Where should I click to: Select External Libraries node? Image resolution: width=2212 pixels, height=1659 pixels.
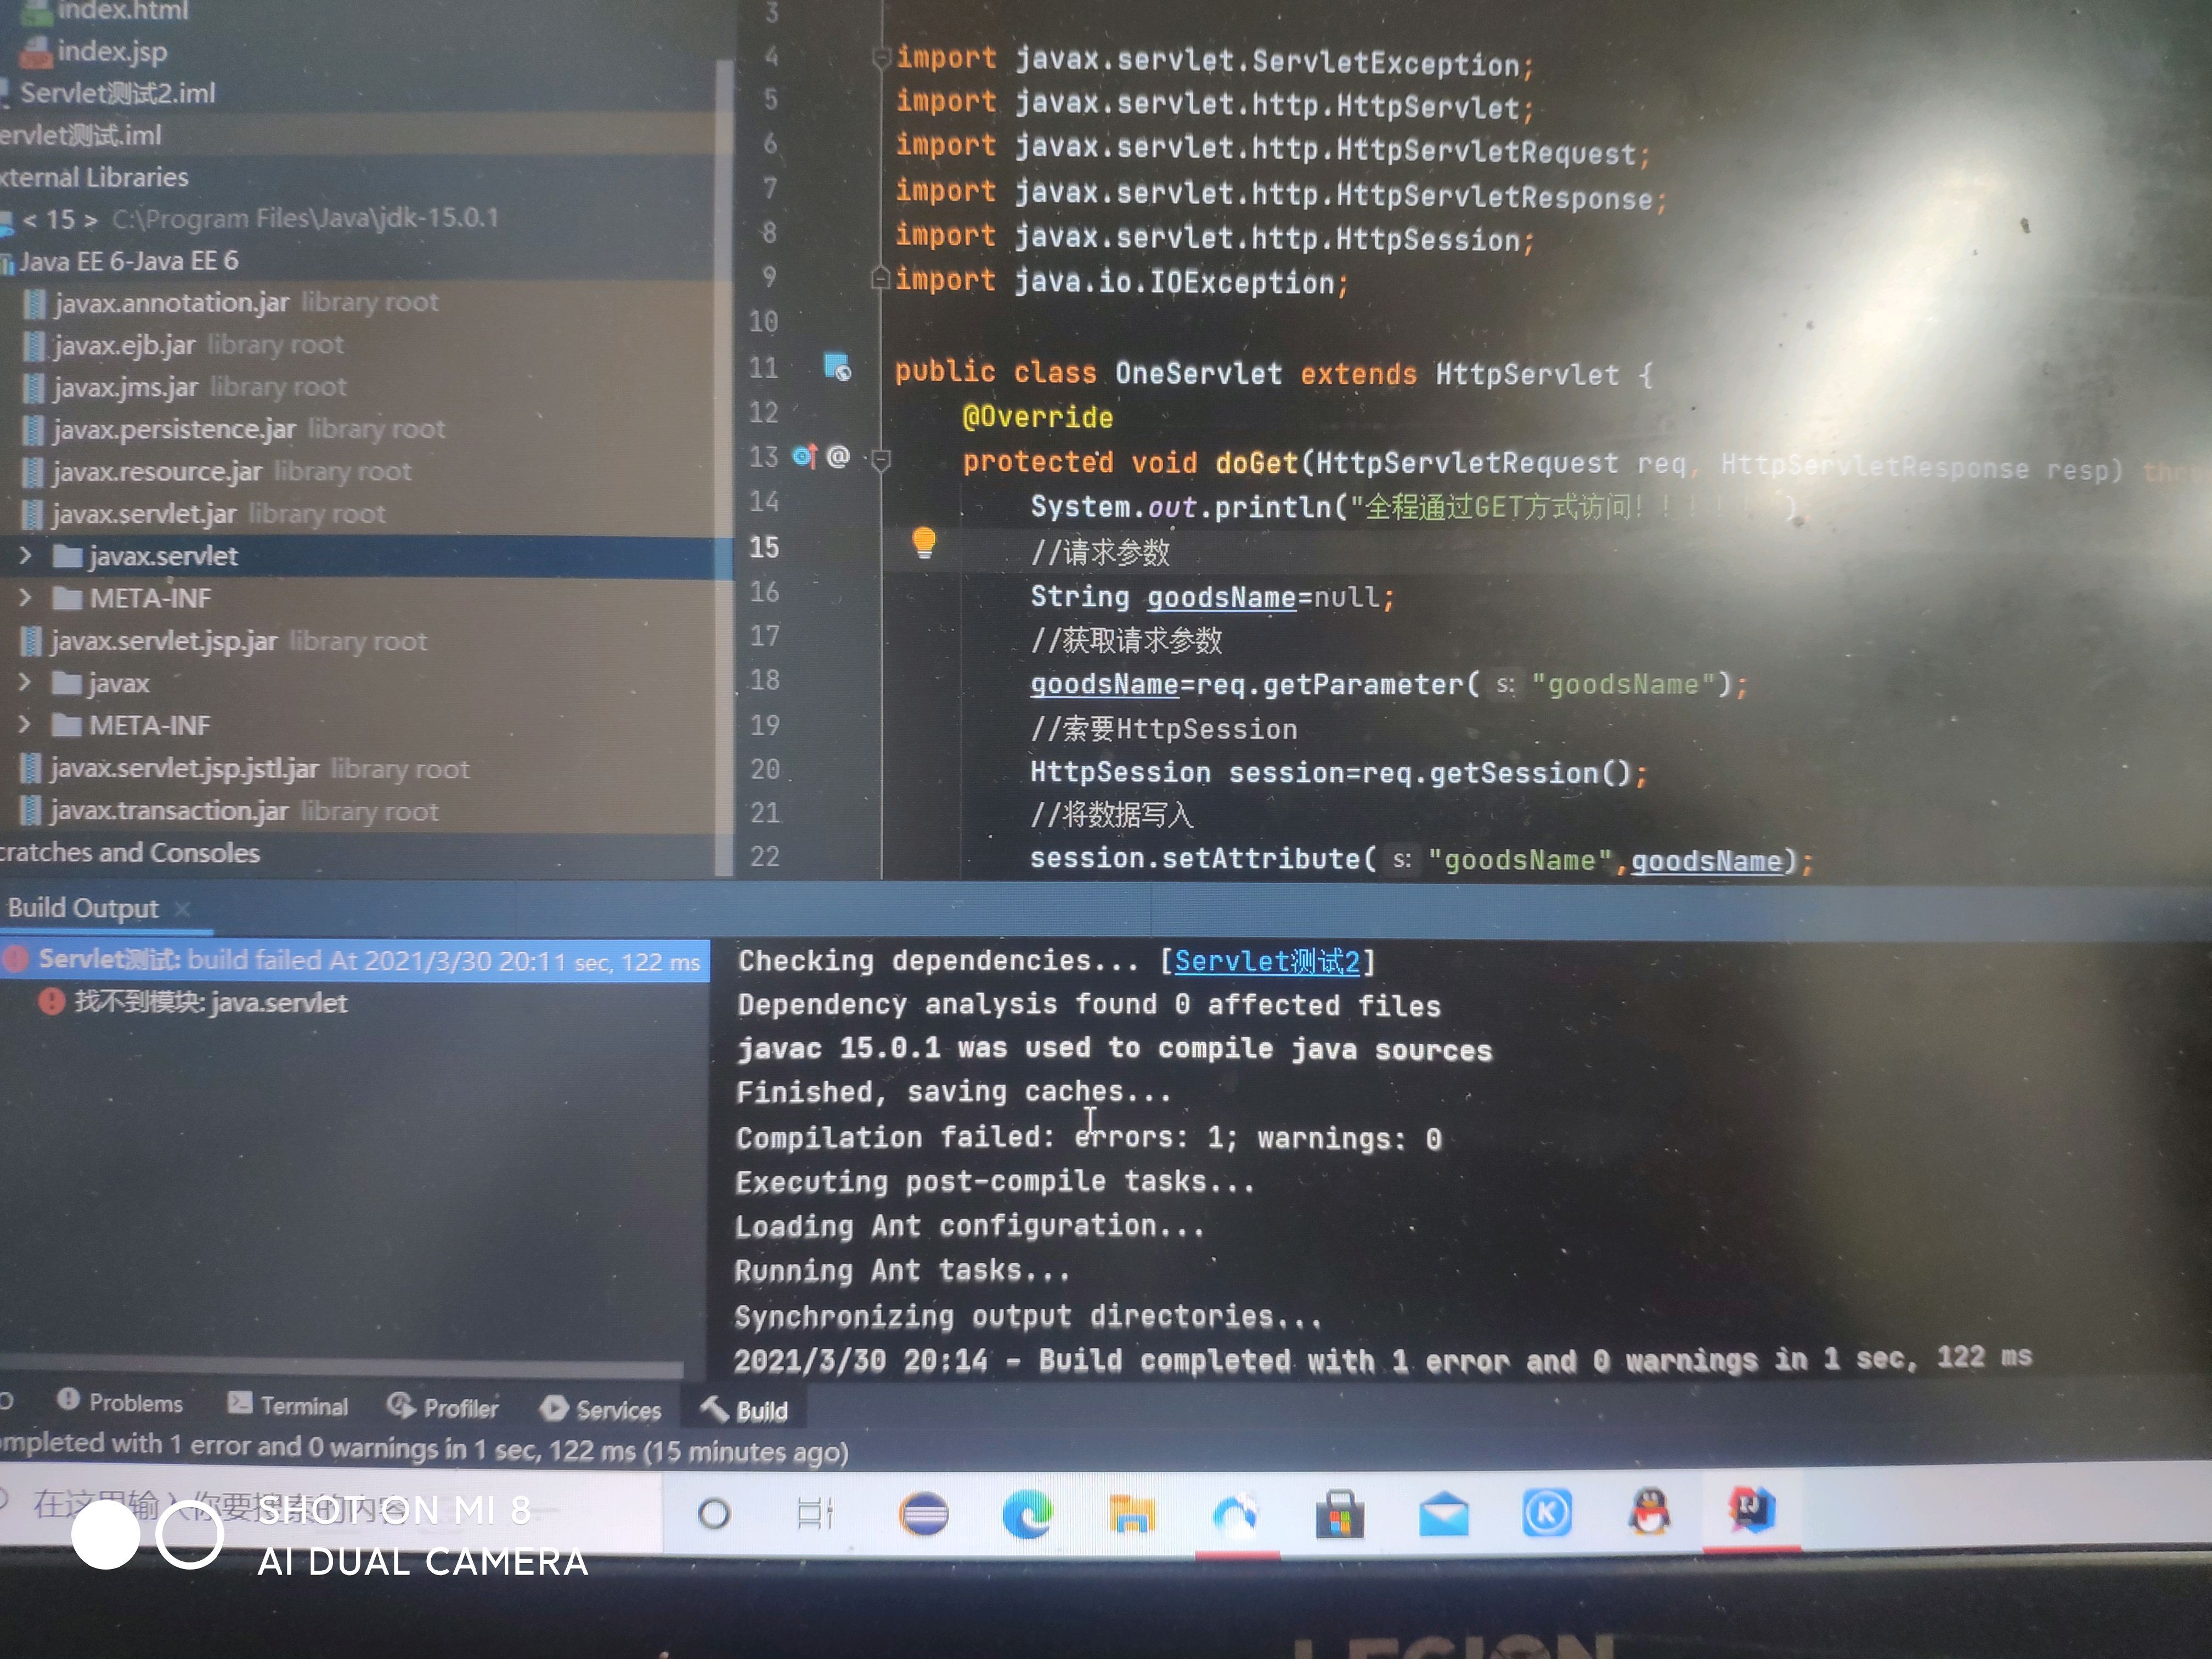pyautogui.click(x=94, y=177)
